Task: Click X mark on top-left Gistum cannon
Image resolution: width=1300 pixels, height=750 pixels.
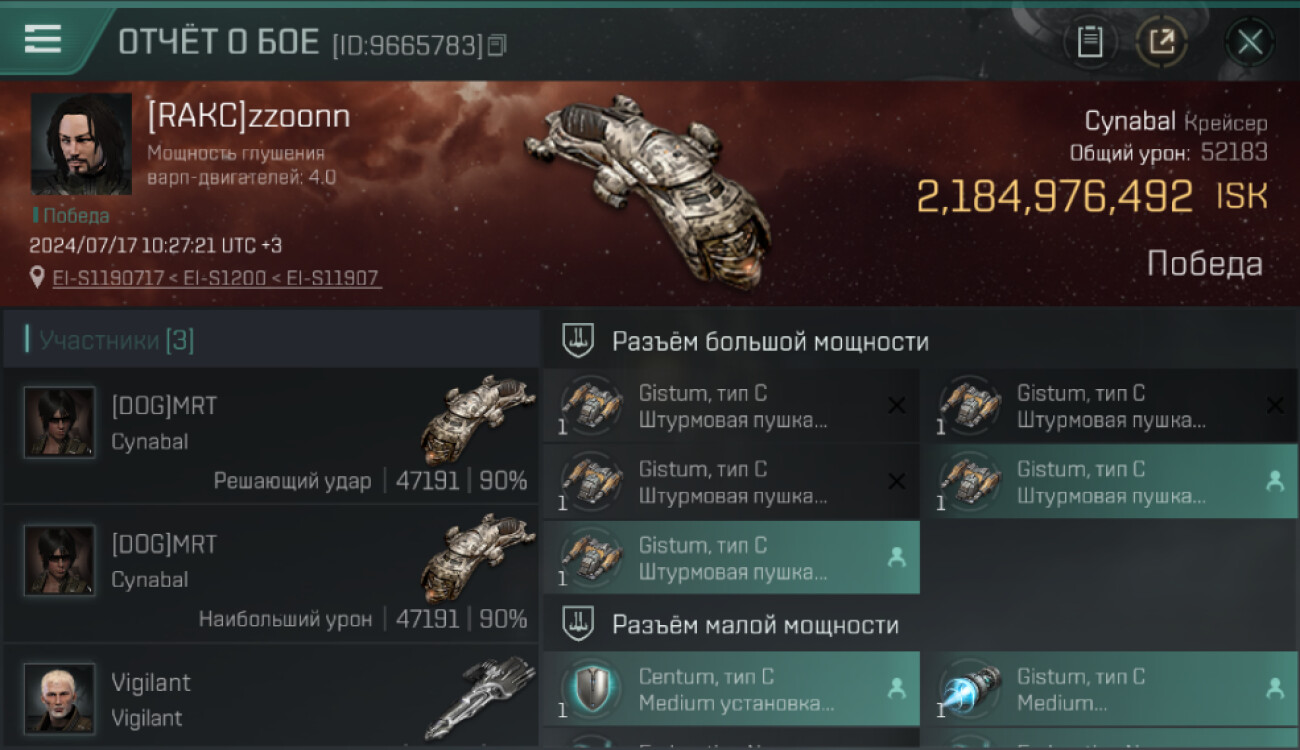Action: click(897, 405)
